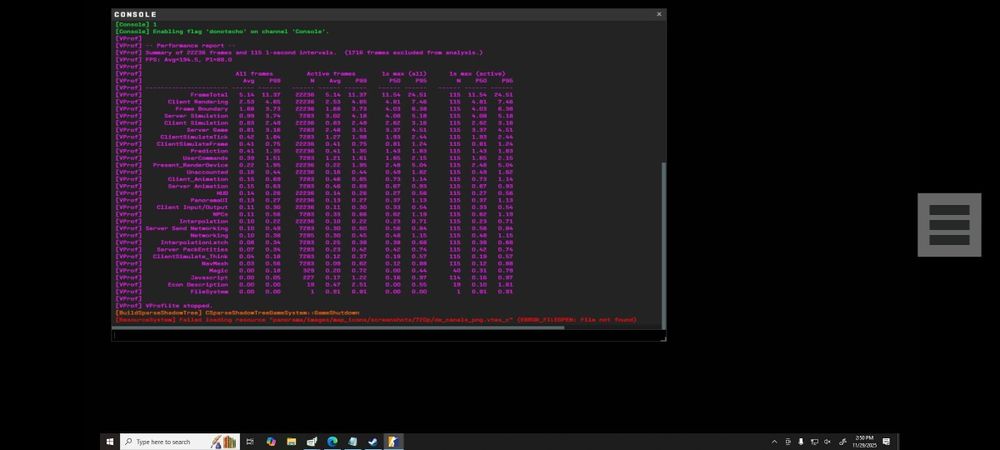Select the 'Client Simulation' row label
1000x450 pixels.
pos(196,122)
